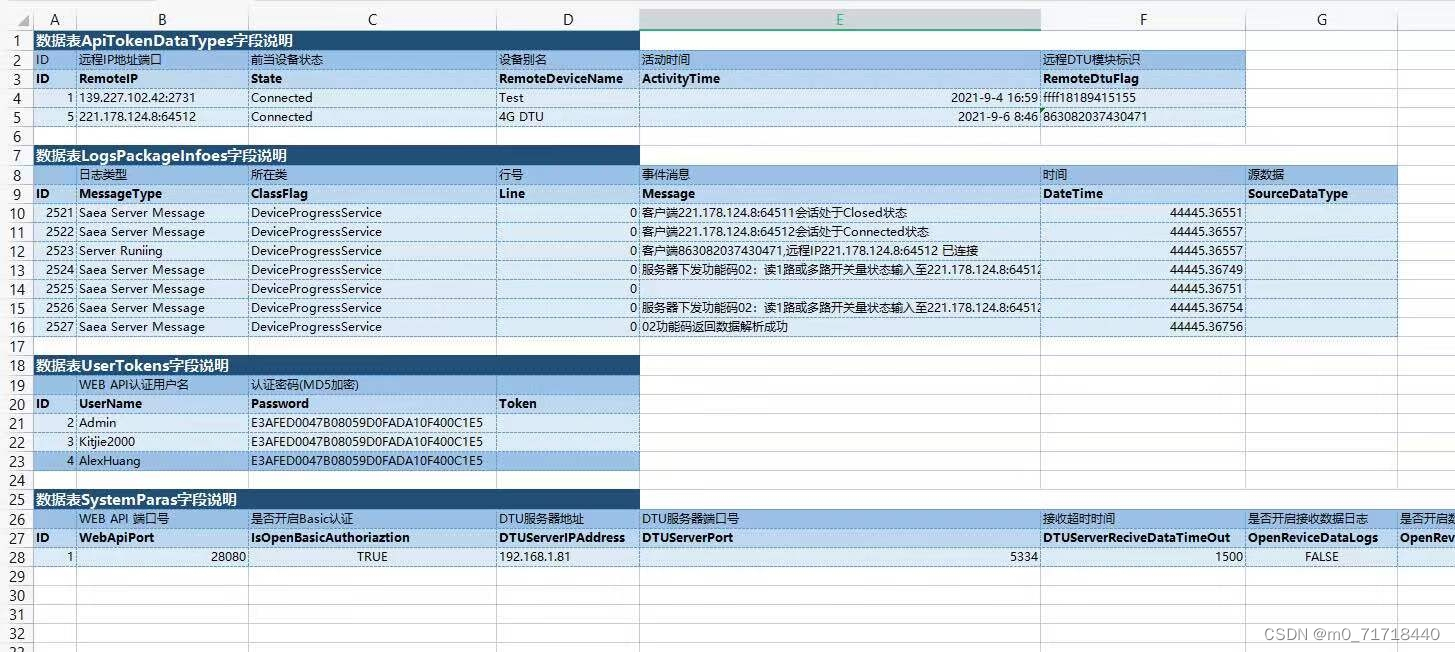The image size is (1455, 652).
Task: Select the Line header cell
Action: point(568,194)
